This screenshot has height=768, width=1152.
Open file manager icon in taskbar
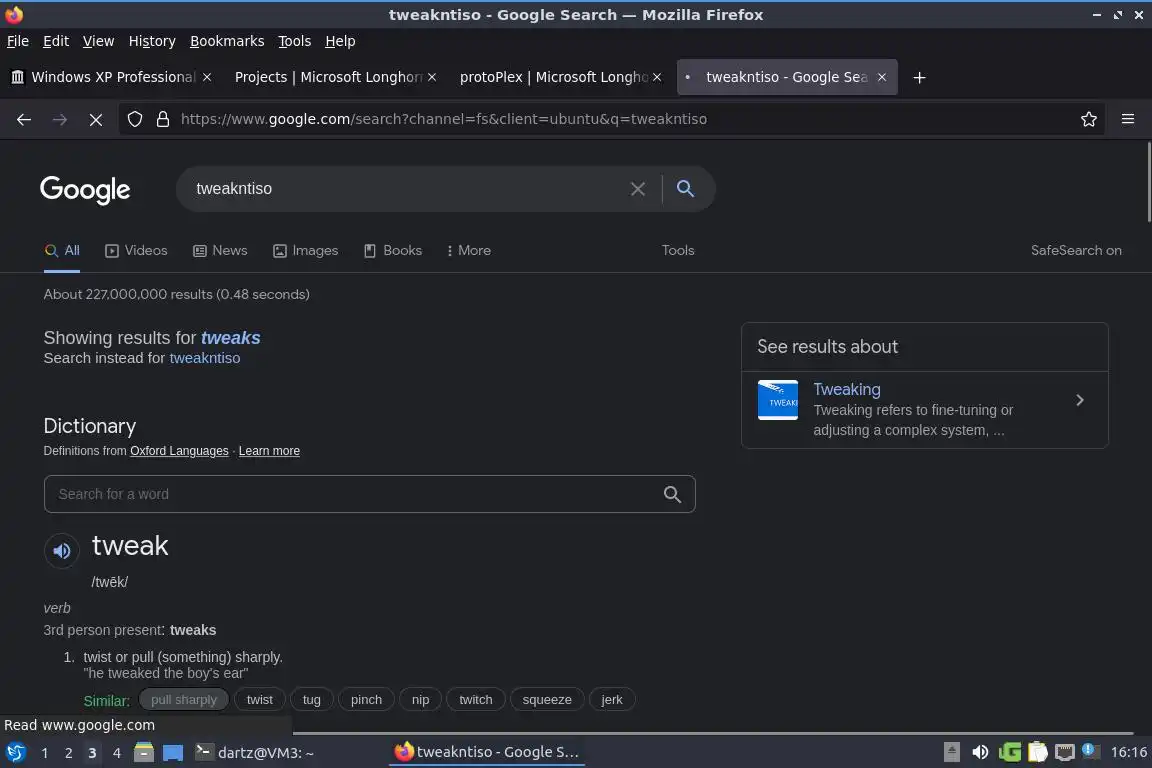tap(144, 753)
